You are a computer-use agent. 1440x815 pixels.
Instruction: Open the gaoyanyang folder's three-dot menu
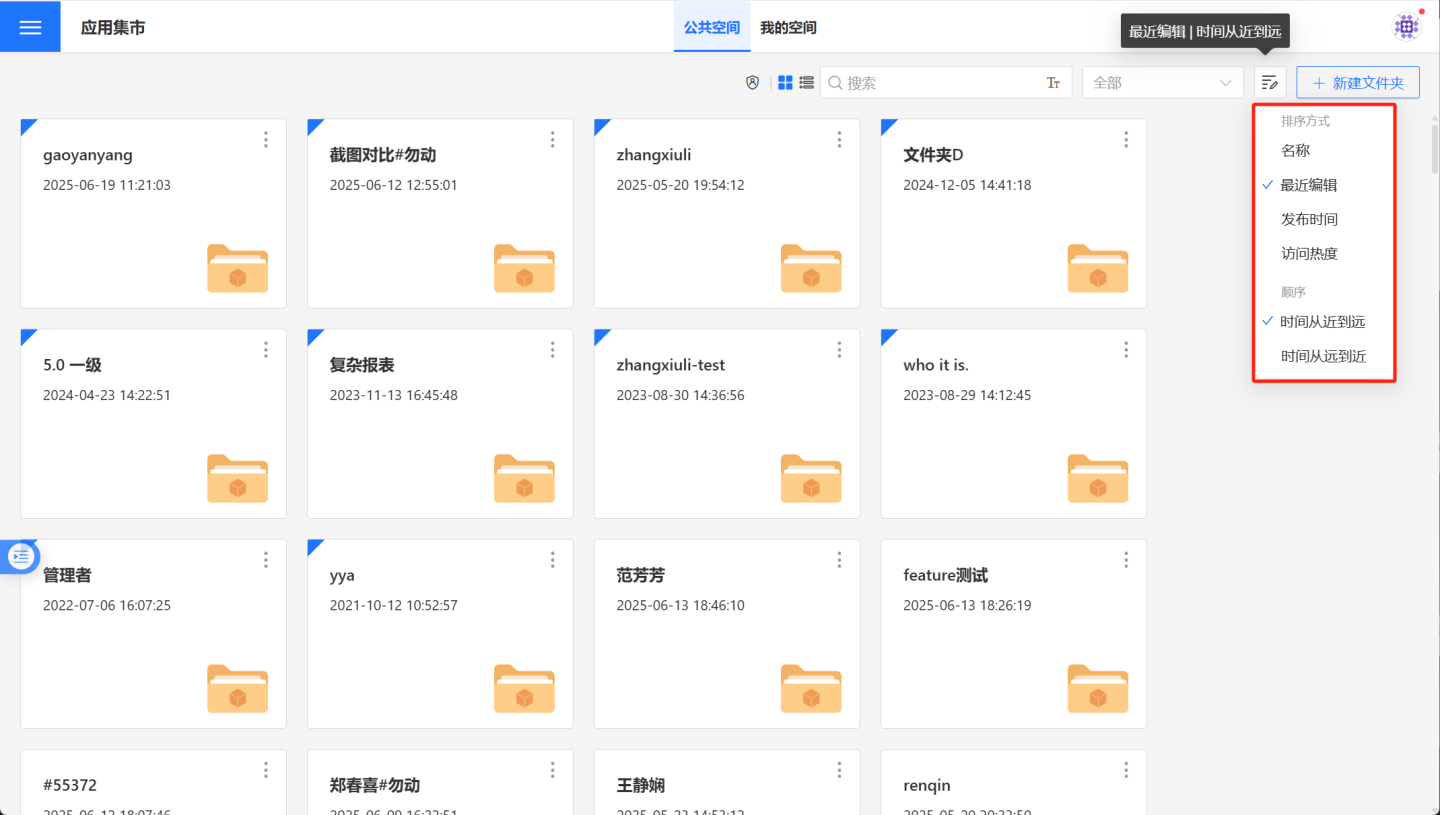point(266,140)
